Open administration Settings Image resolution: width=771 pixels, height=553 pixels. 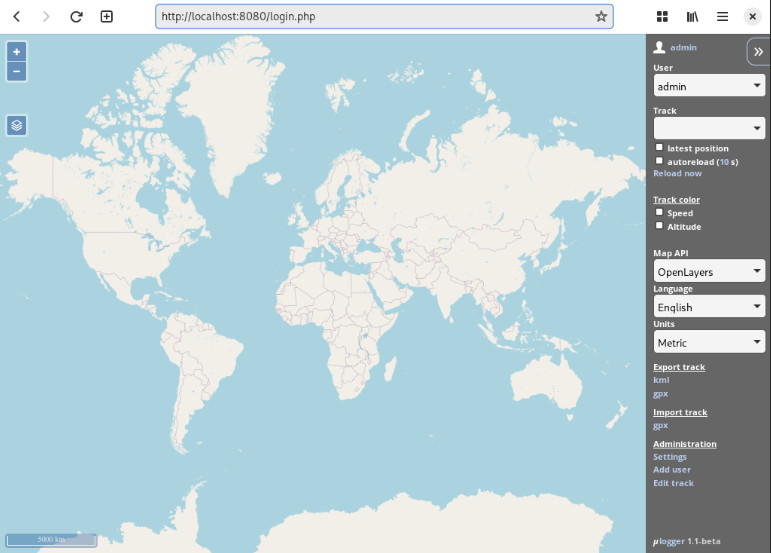(x=670, y=457)
